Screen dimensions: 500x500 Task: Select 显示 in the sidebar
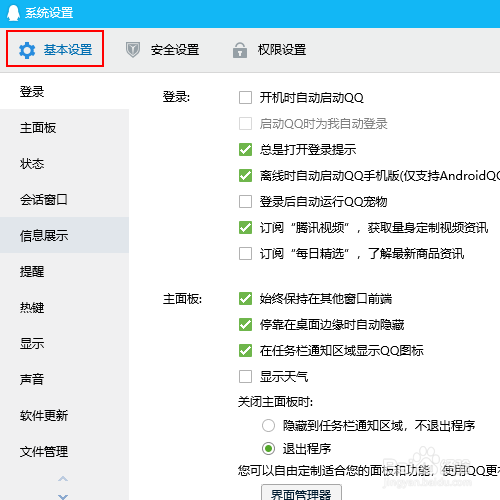(x=64, y=343)
